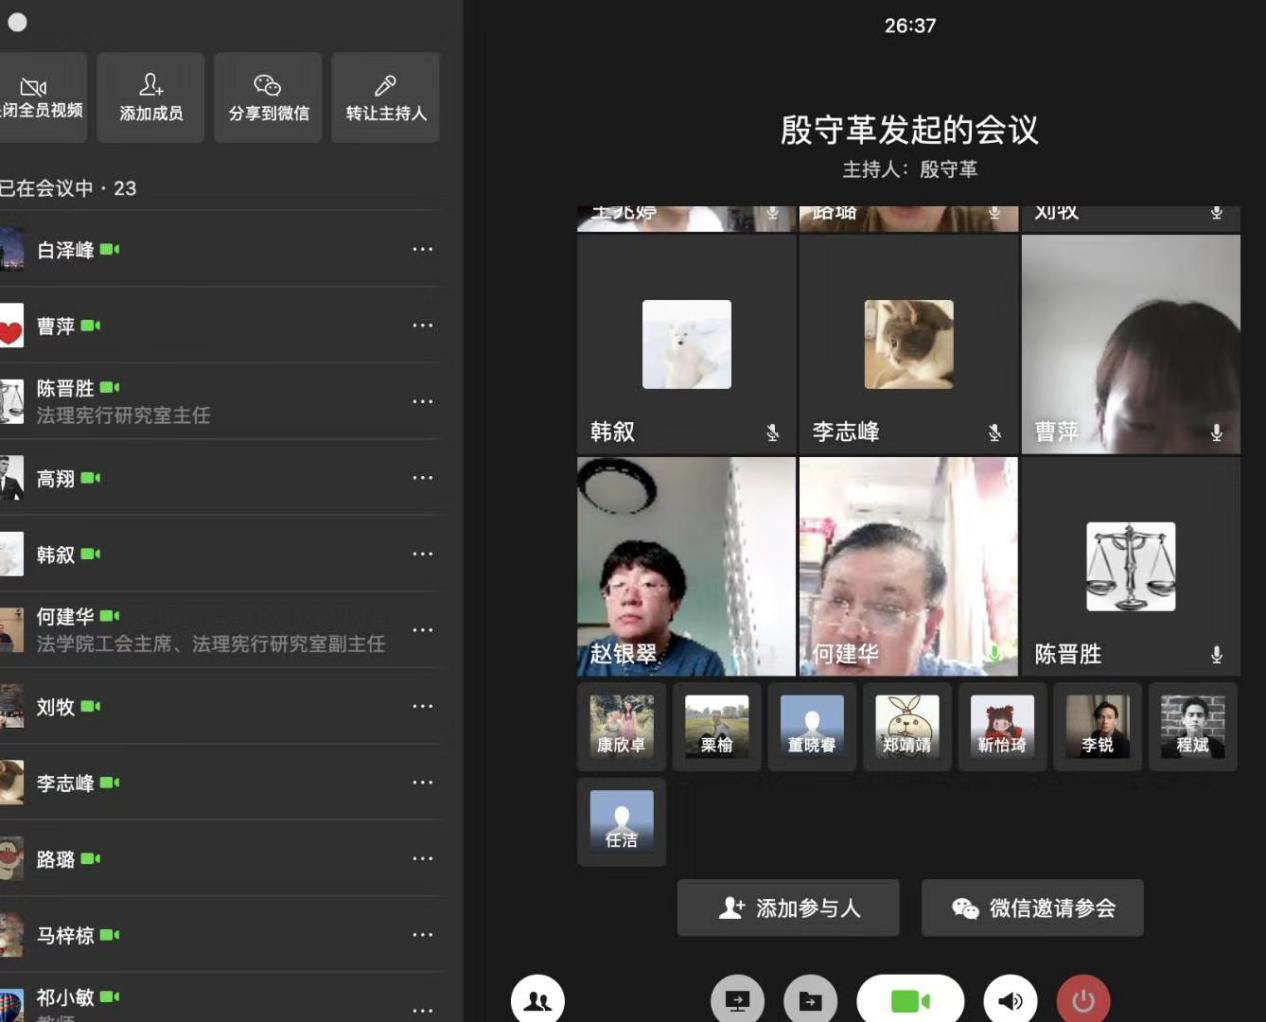1266x1022 pixels.
Task: Click the 微信邀请参会 button
Action: [1032, 908]
